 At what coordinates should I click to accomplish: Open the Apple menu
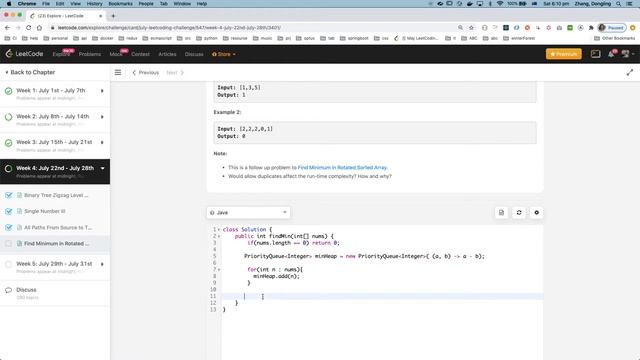point(9,4)
